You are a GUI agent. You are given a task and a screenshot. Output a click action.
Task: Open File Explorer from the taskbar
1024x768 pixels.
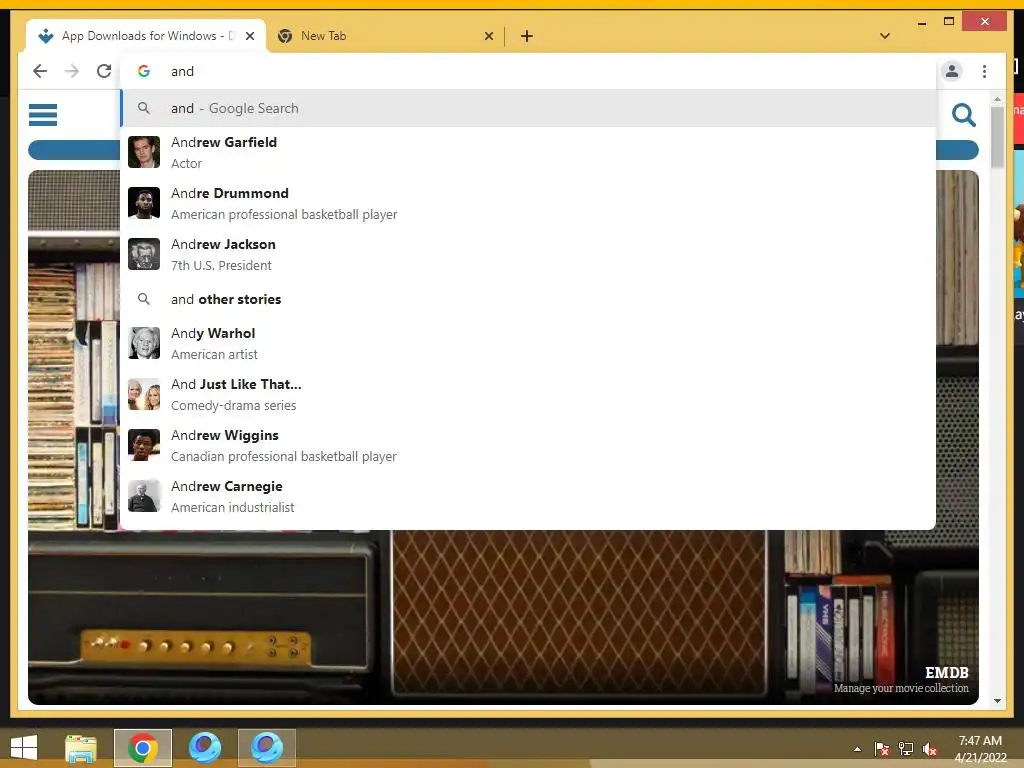tap(81, 748)
